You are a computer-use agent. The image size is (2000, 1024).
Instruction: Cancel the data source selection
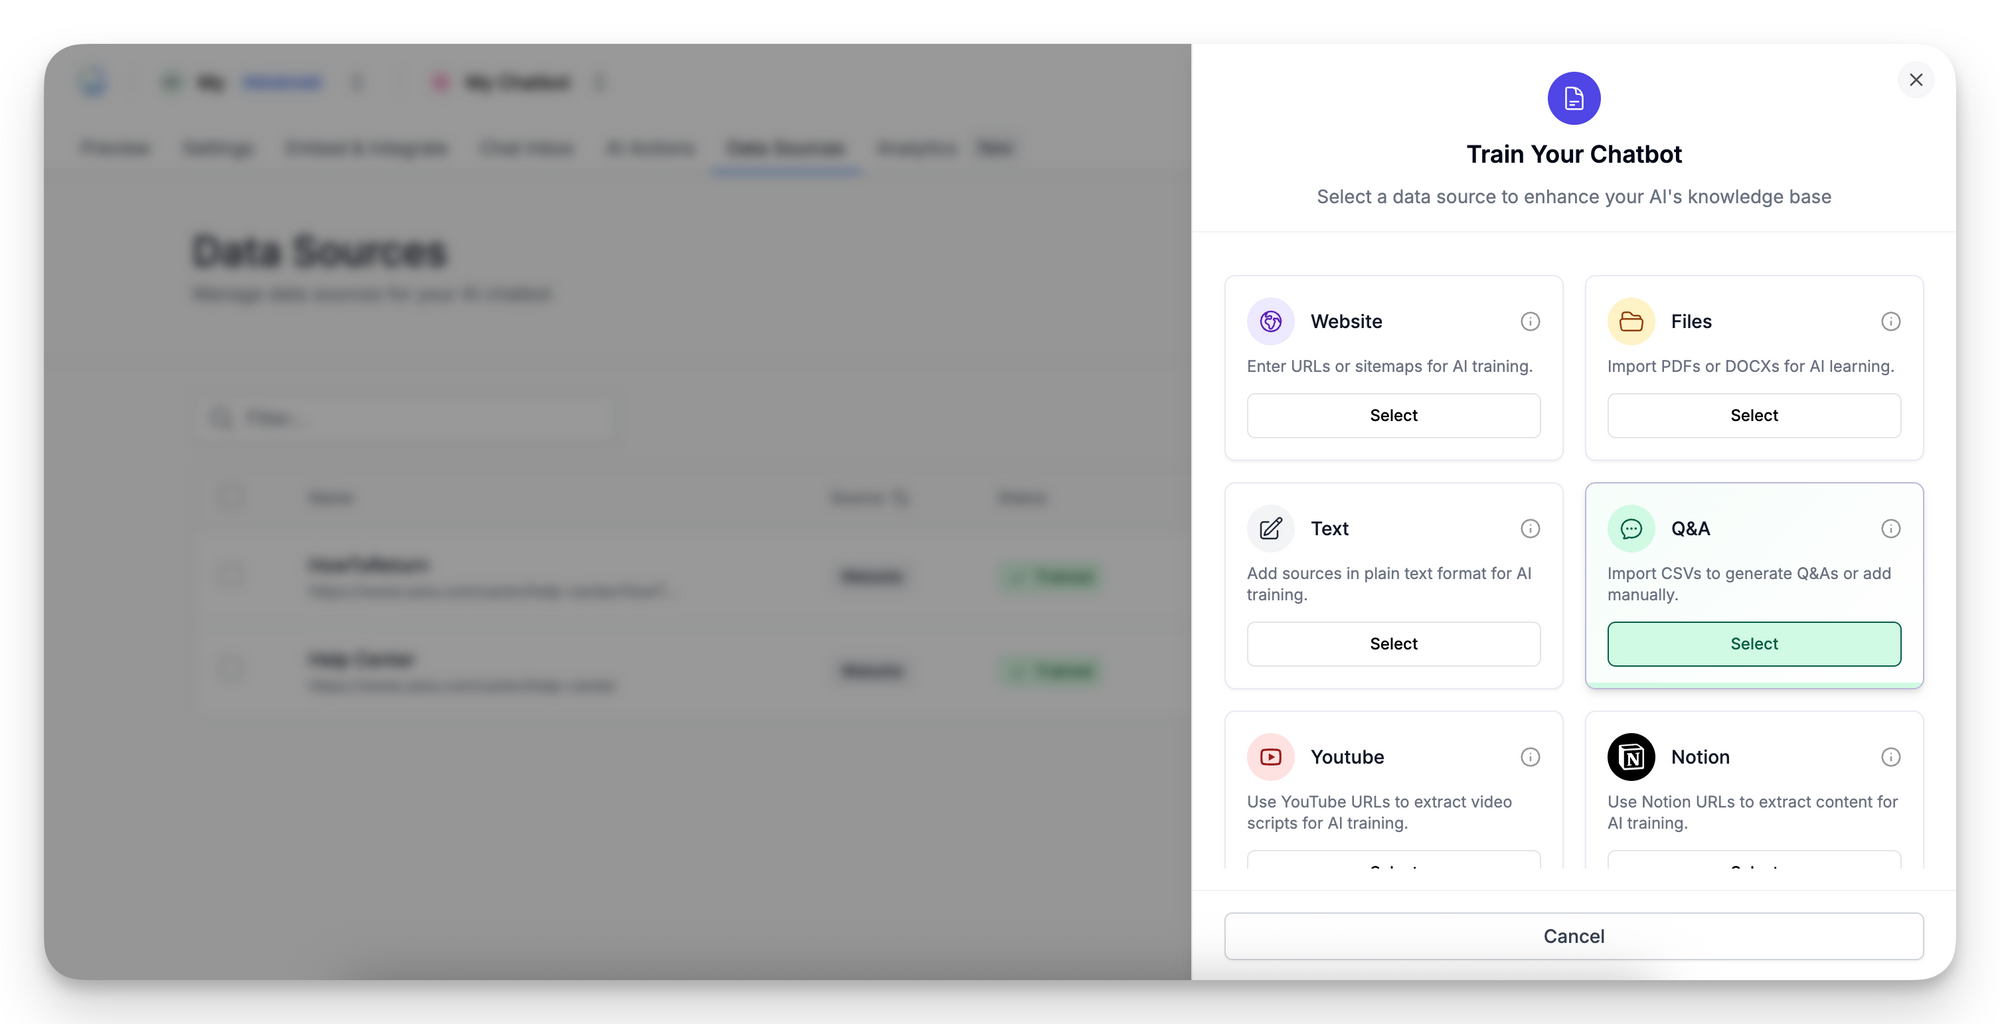point(1574,936)
